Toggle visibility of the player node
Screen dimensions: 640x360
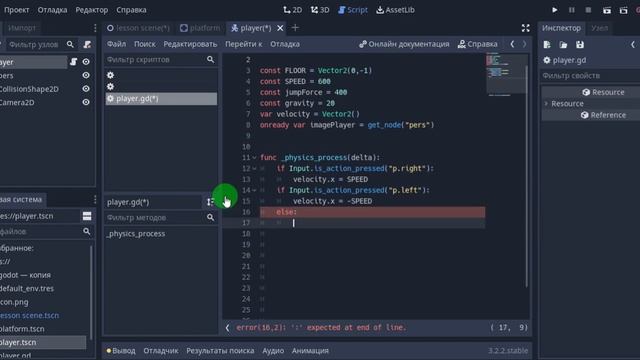86,62
